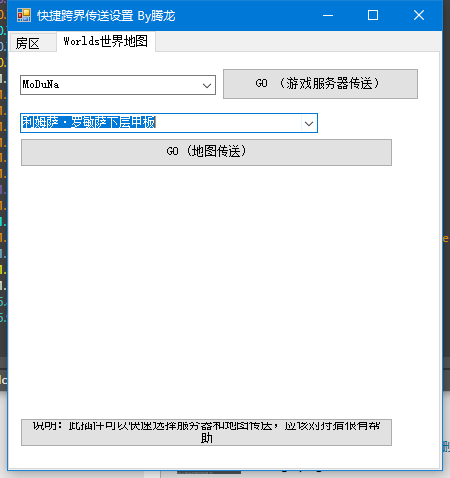This screenshot has width=450, height=478.
Task: Expand the map selection dropdown arrow
Action: coord(309,123)
